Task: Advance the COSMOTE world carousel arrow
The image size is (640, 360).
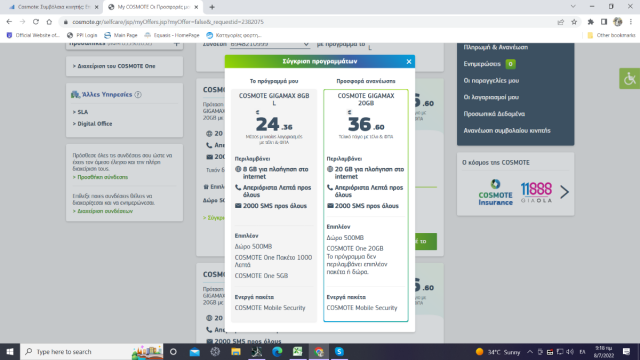Action: [x=564, y=192]
